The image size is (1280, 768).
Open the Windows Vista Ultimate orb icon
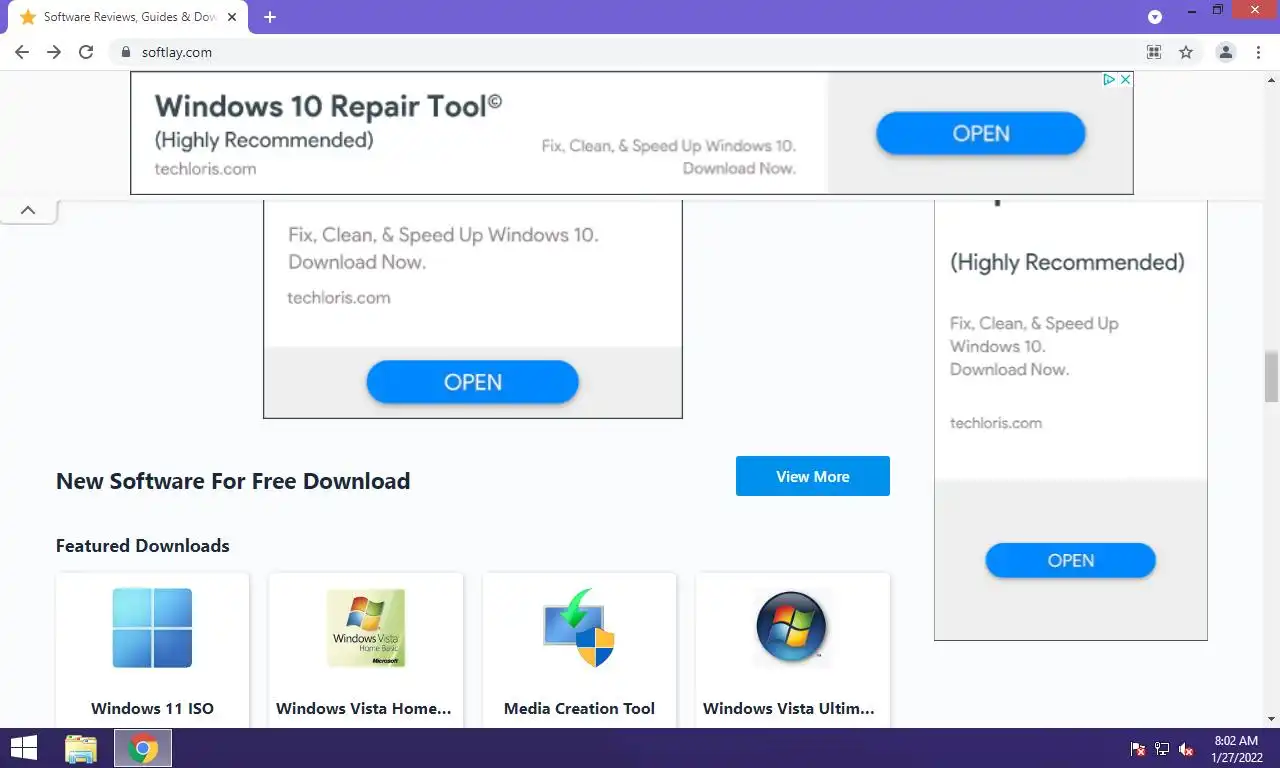pos(792,628)
